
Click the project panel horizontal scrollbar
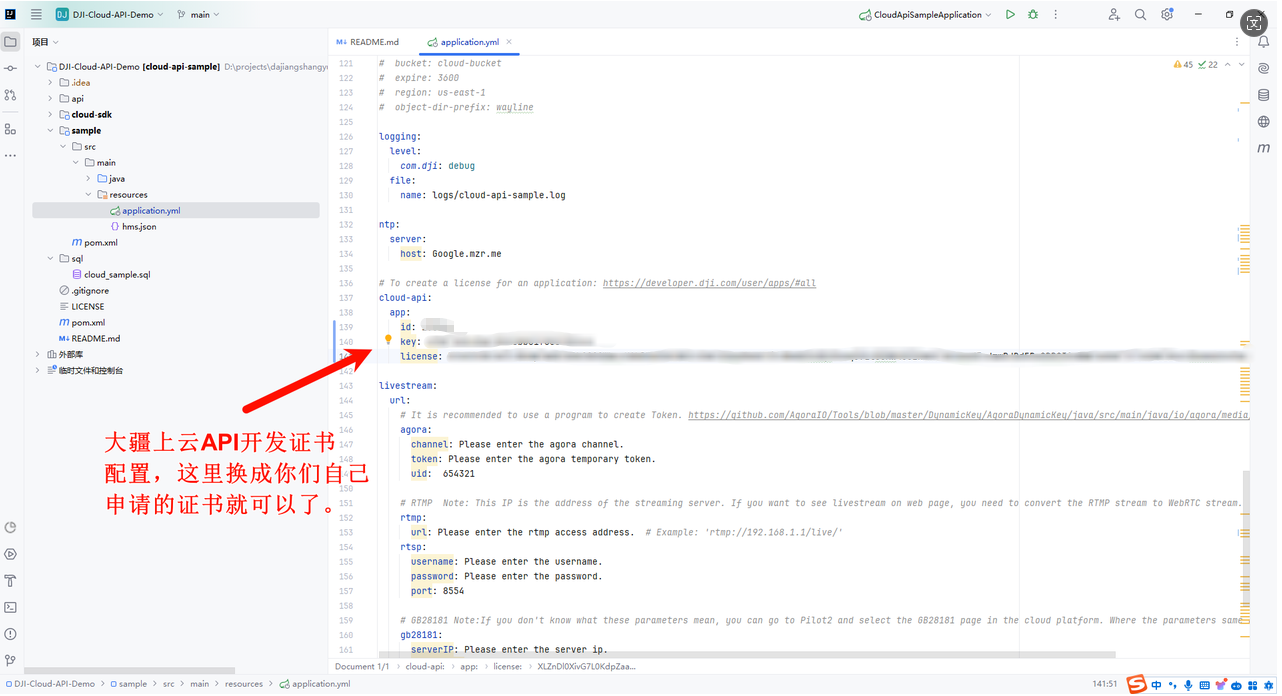coord(130,670)
